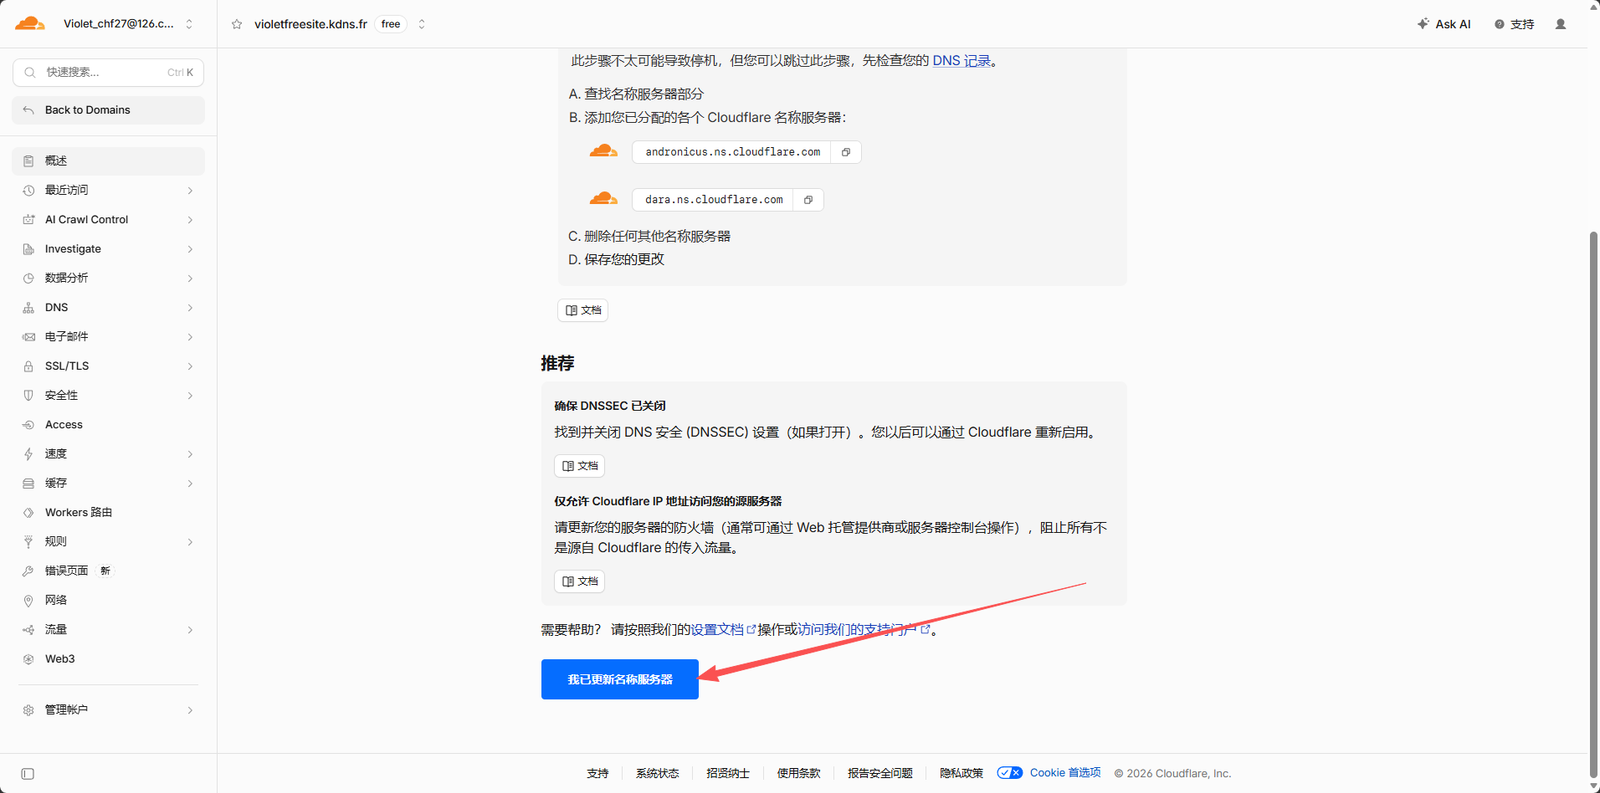Toggle the Cookie 首选项 switch icon
Viewport: 1600px width, 793px height.
[1010, 773]
